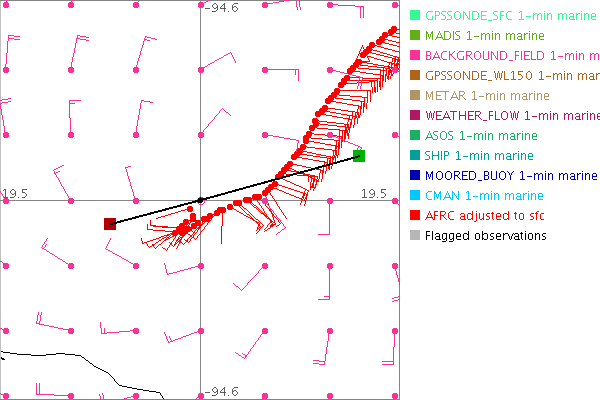Click the gray Flagged observations swatch
Screen dimensions: 600x400
click(415, 236)
